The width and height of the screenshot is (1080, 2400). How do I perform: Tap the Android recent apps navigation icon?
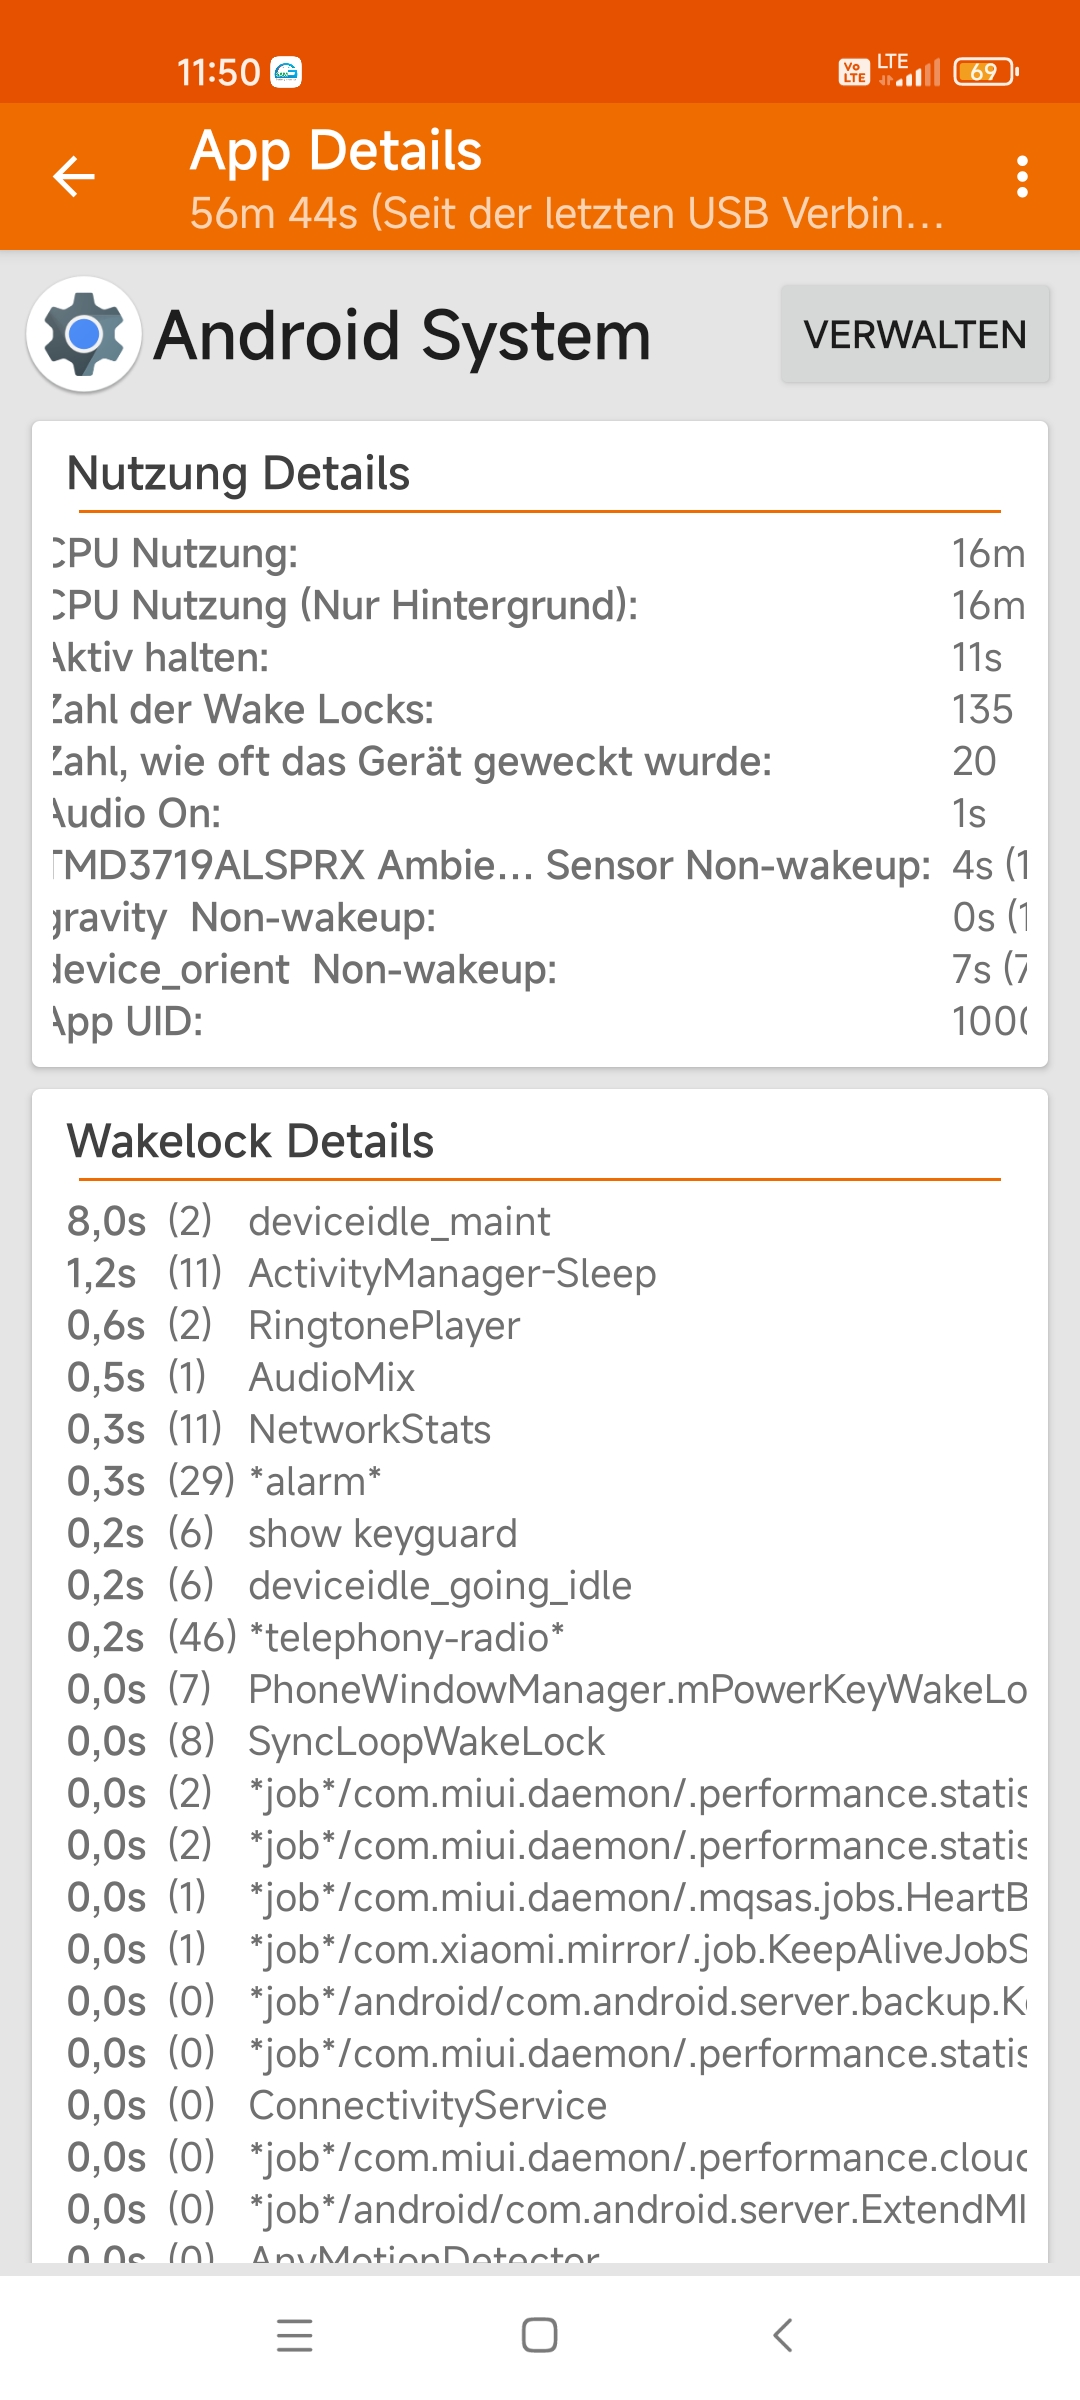(294, 2335)
